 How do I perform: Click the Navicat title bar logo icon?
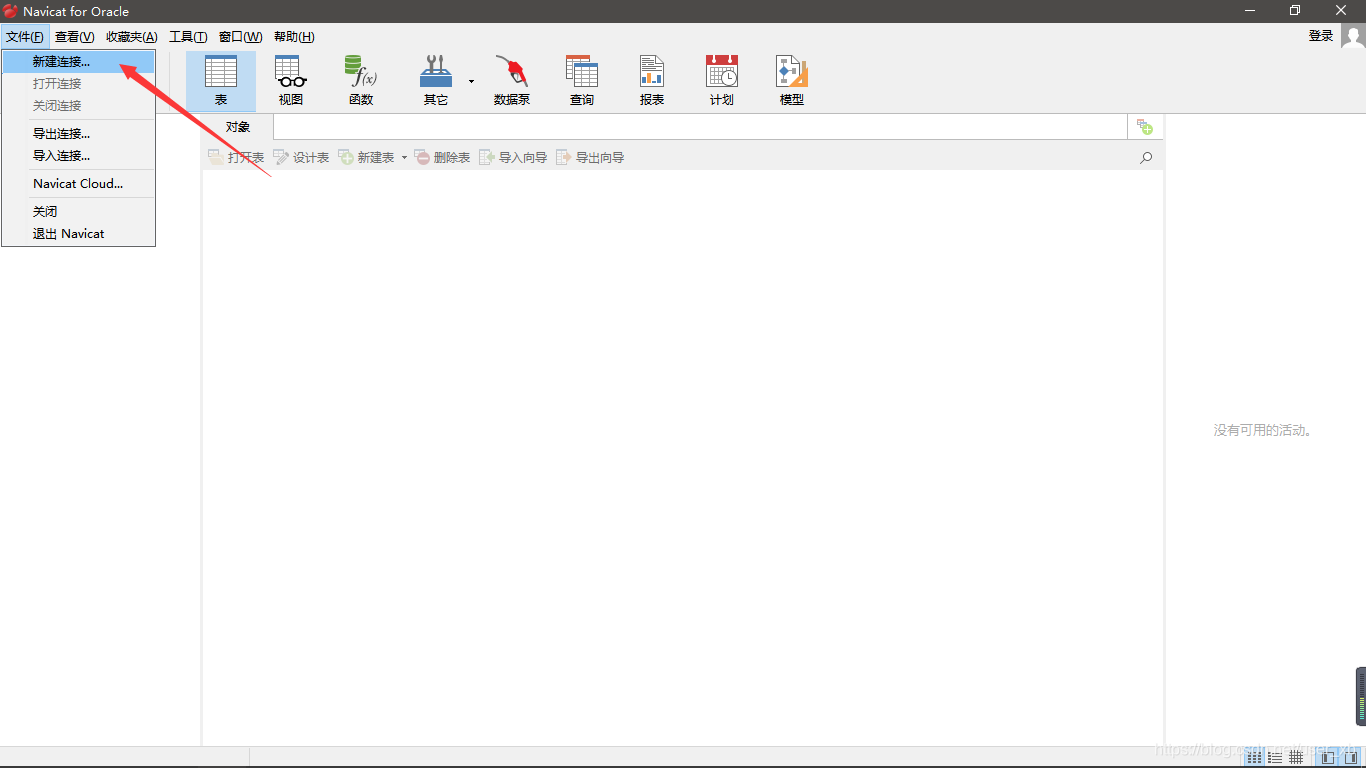coord(10,11)
